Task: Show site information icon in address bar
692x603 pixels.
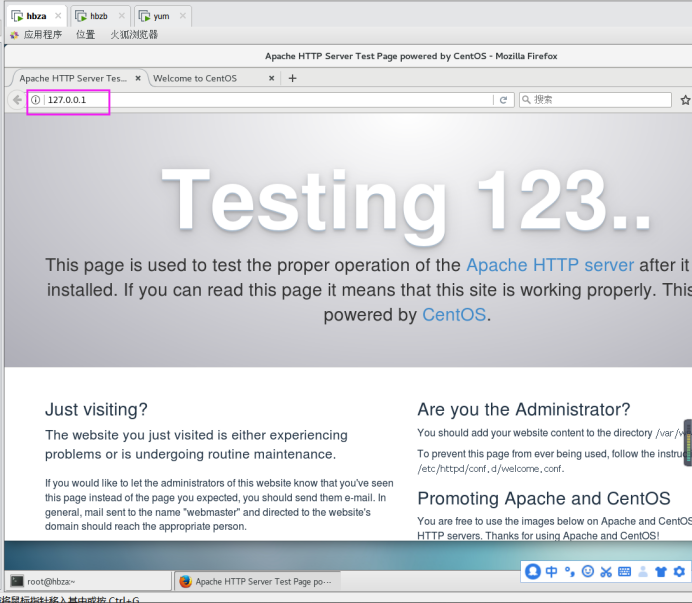Action: point(36,100)
